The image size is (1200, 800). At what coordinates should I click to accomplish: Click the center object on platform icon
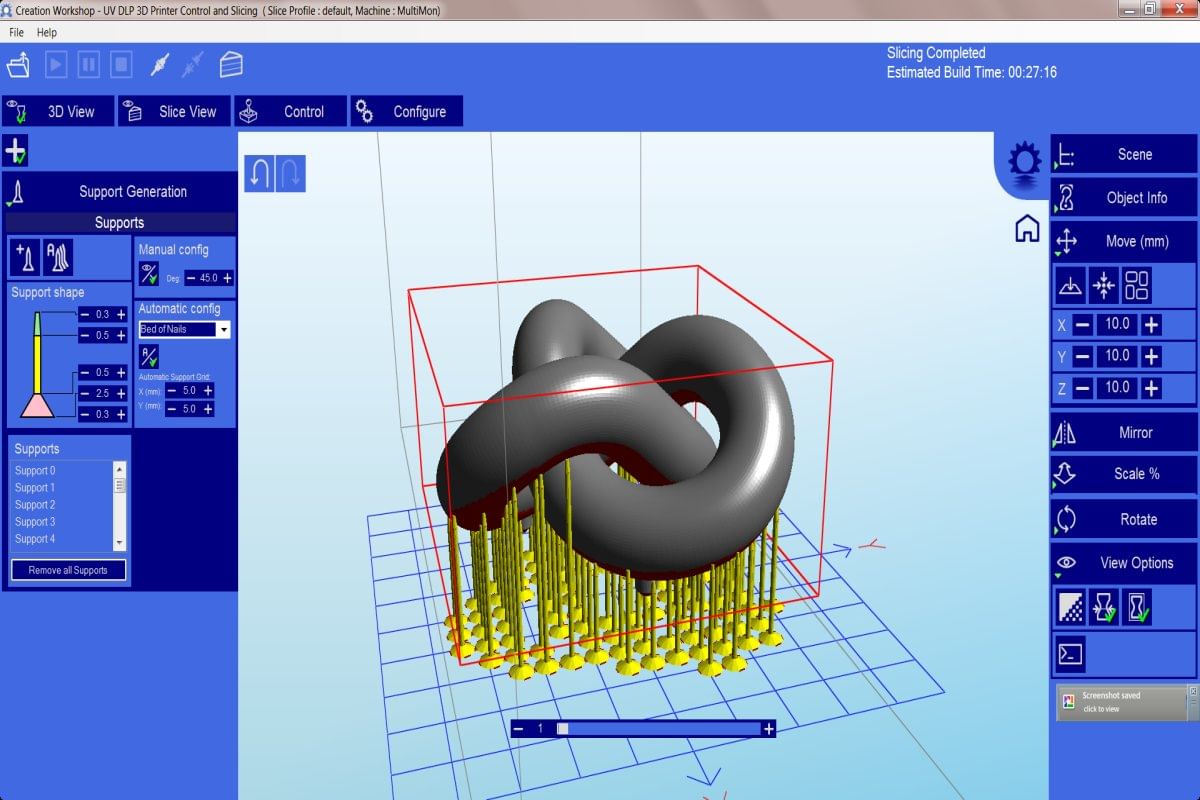(x=1104, y=286)
